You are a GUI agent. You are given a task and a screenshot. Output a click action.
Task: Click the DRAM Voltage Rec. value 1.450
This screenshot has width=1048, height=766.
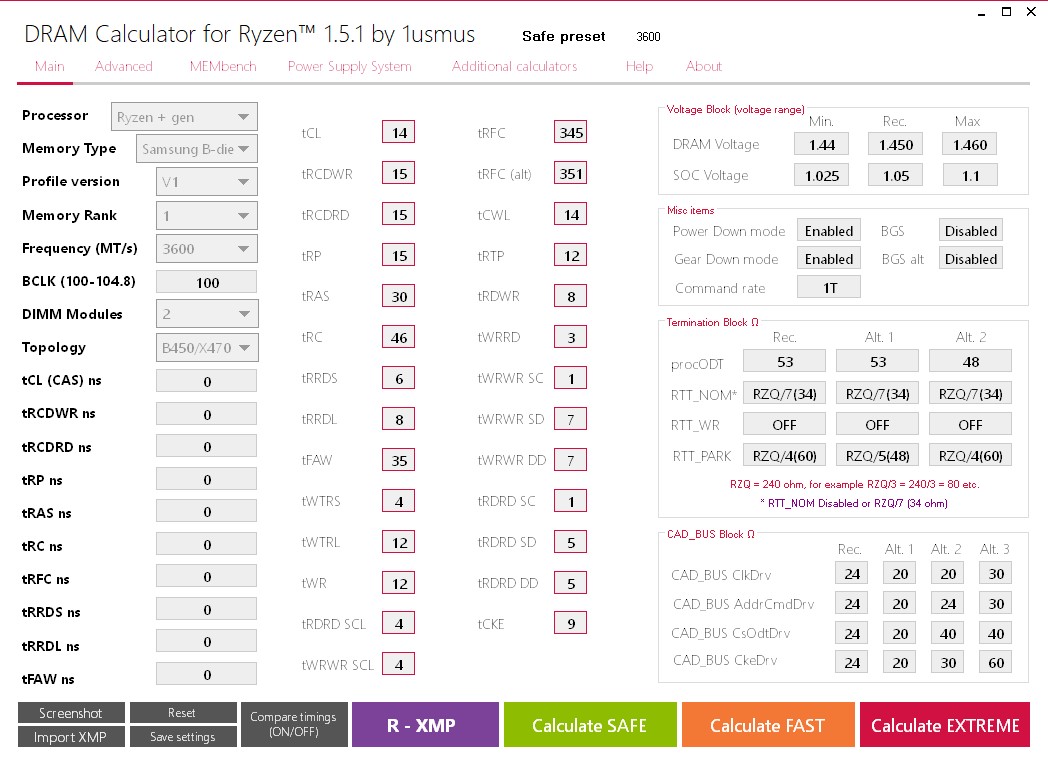[x=896, y=144]
